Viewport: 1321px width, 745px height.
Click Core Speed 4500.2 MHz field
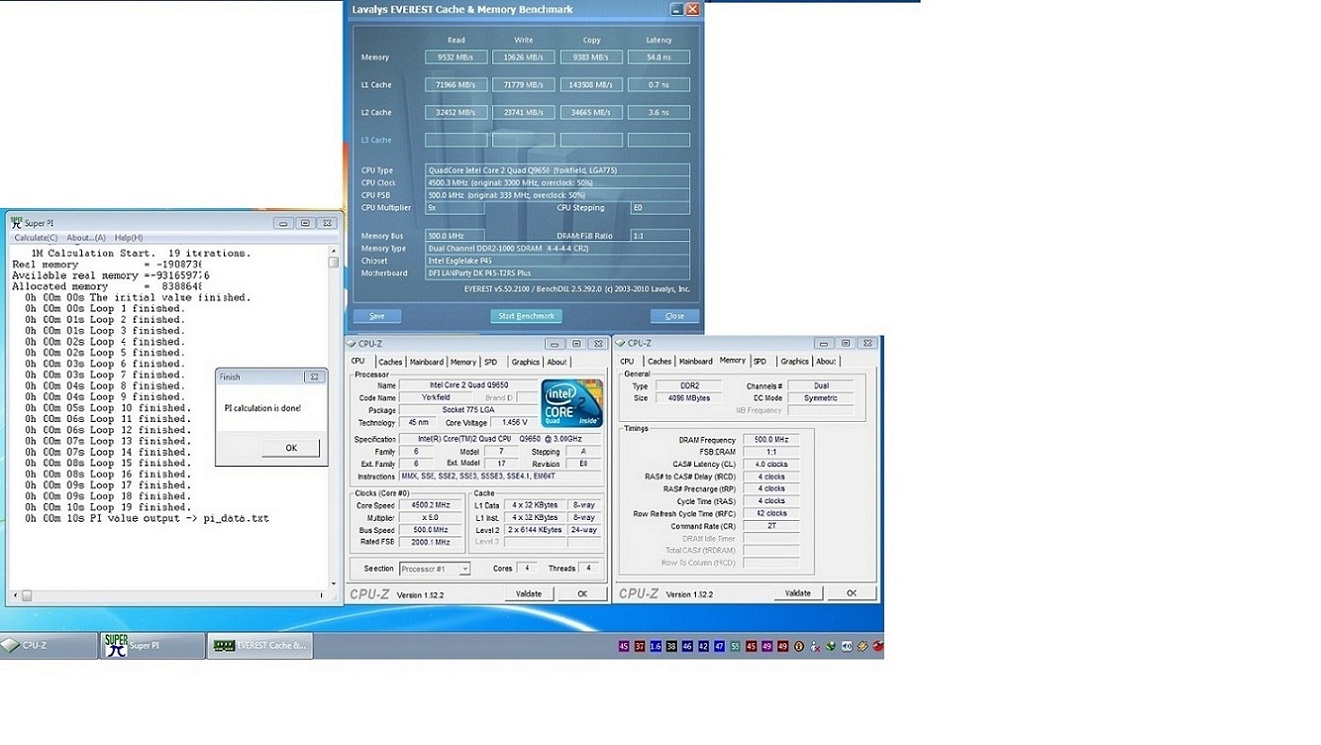(x=432, y=505)
